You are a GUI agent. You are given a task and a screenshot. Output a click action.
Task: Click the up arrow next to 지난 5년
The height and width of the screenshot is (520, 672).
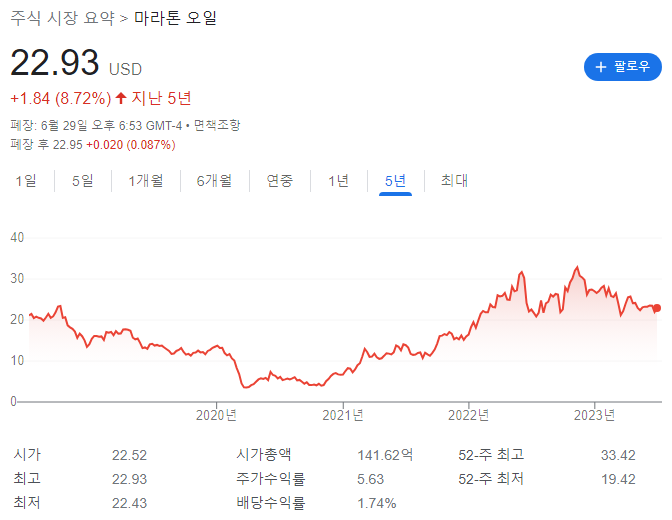click(x=121, y=98)
